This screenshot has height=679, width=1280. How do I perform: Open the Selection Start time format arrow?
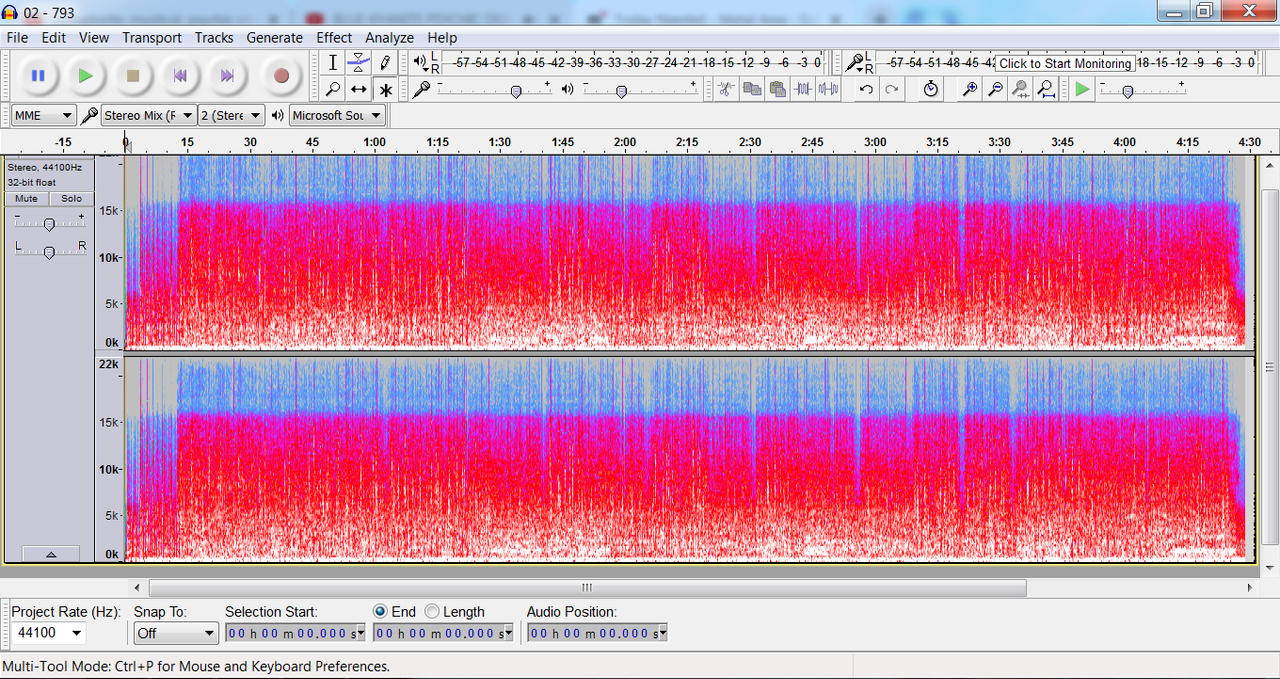pos(360,633)
